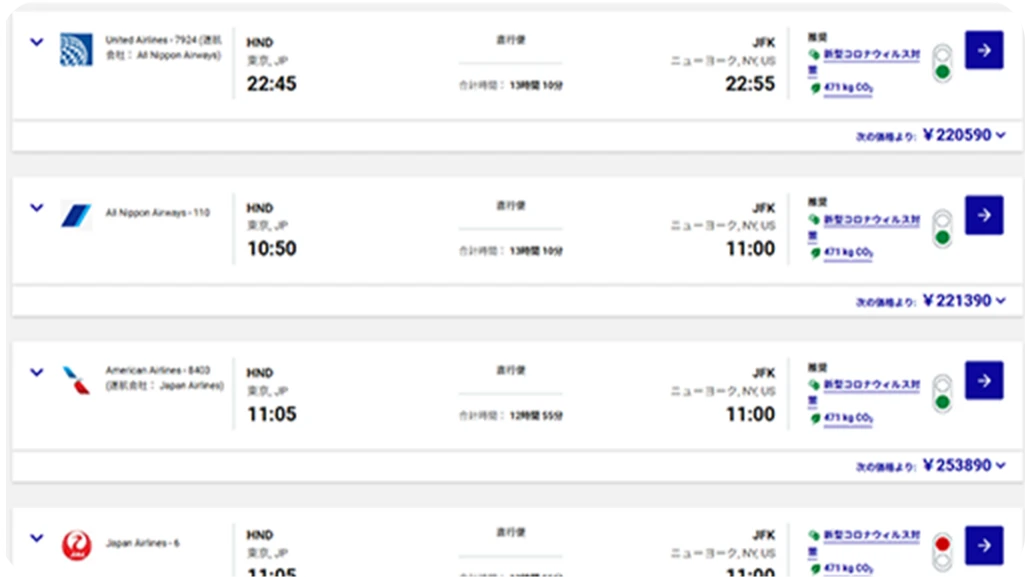Click the All Nippon Airways logo
The image size is (1025, 577).
pyautogui.click(x=76, y=214)
